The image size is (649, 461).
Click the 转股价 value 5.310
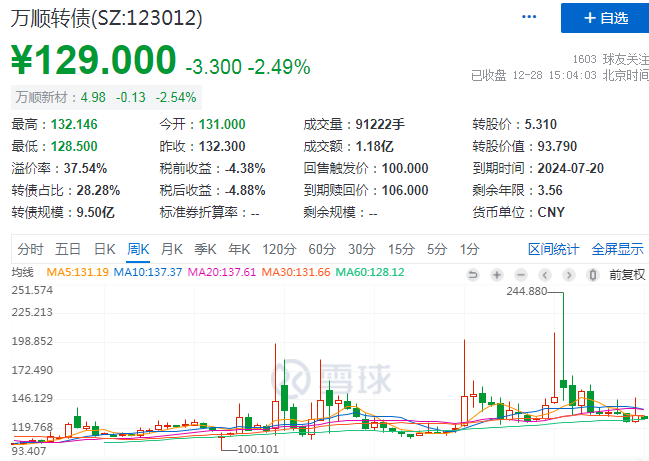point(541,124)
